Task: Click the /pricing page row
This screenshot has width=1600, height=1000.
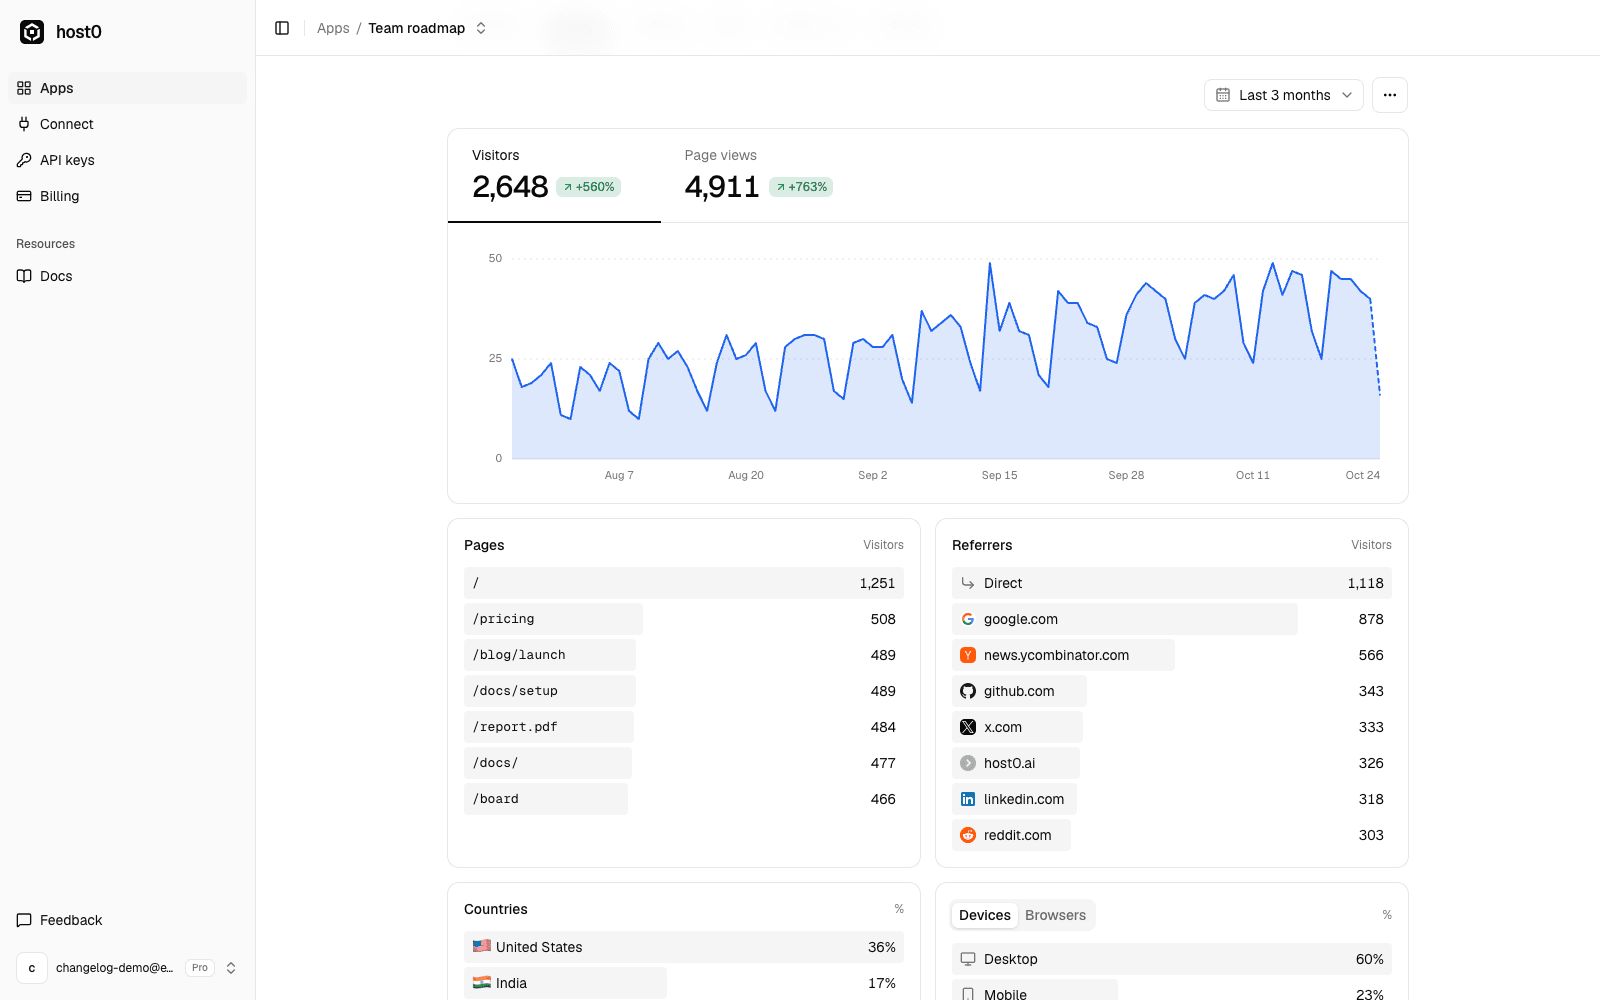Action: [x=684, y=619]
